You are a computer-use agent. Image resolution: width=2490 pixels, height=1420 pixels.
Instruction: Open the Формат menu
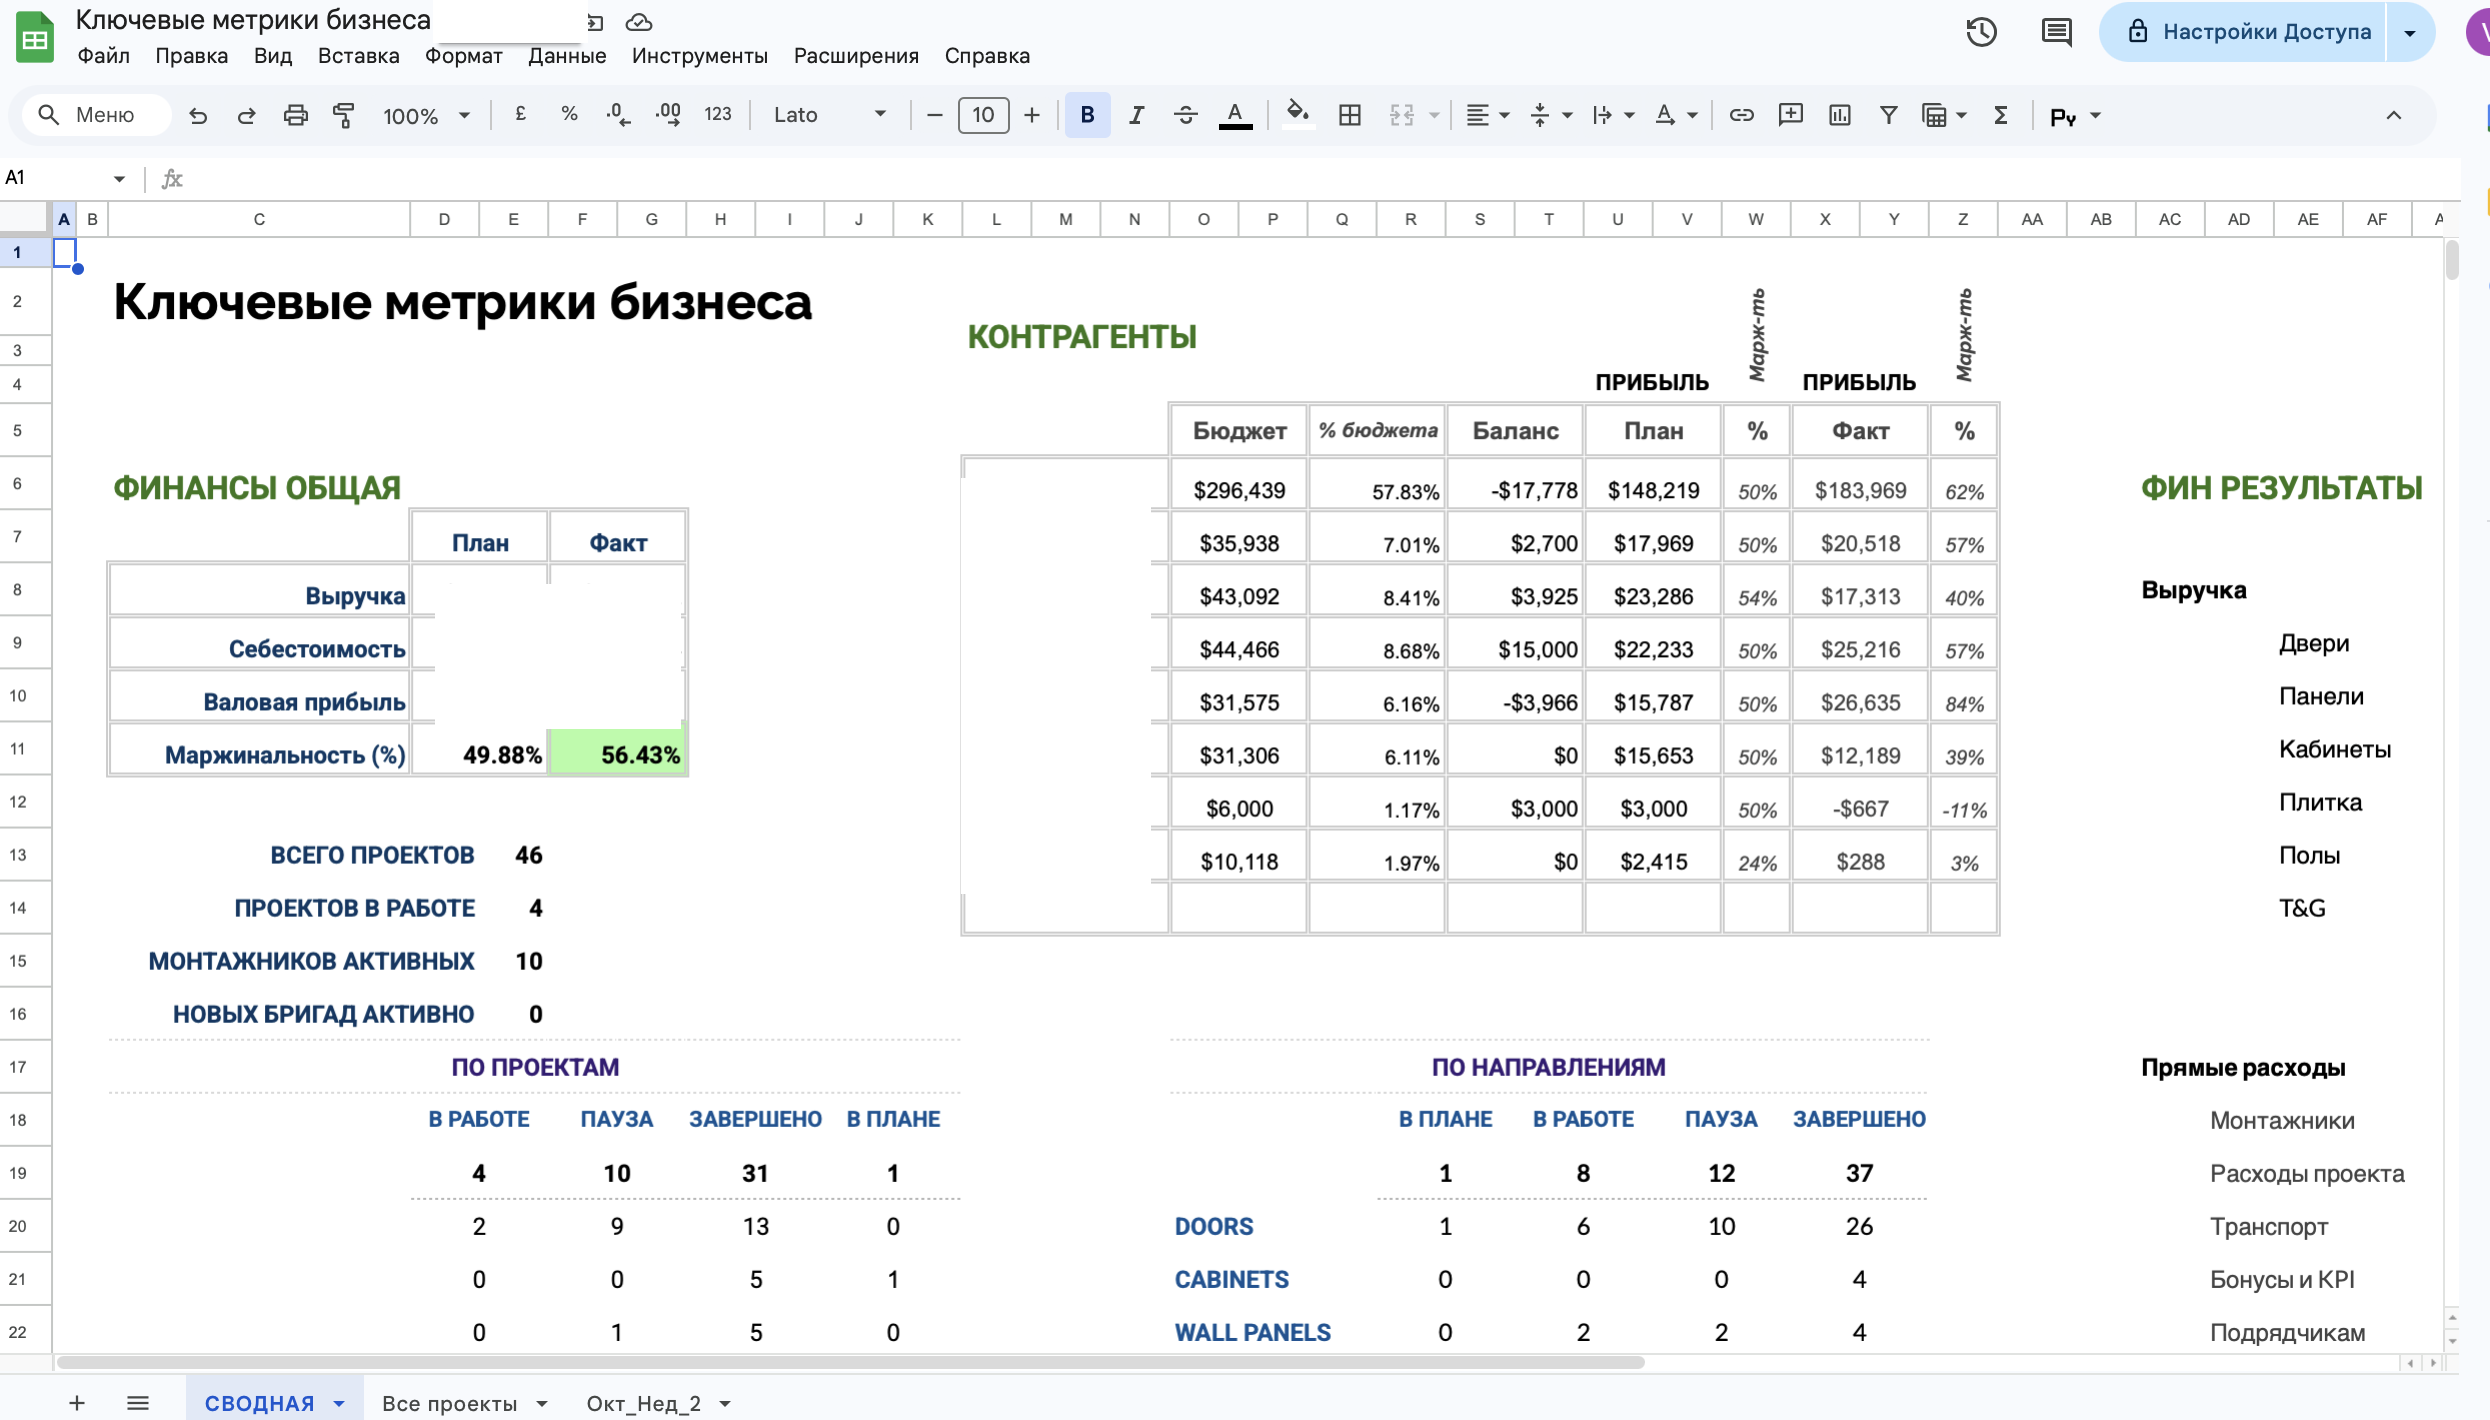[463, 56]
